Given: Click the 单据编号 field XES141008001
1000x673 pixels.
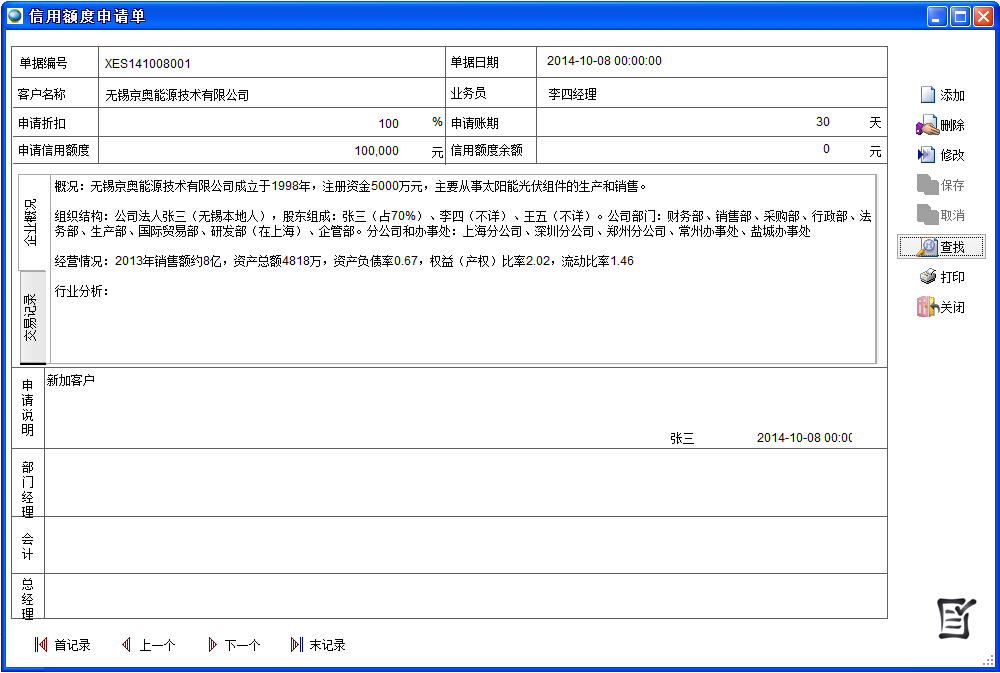Looking at the screenshot, I should click(270, 63).
